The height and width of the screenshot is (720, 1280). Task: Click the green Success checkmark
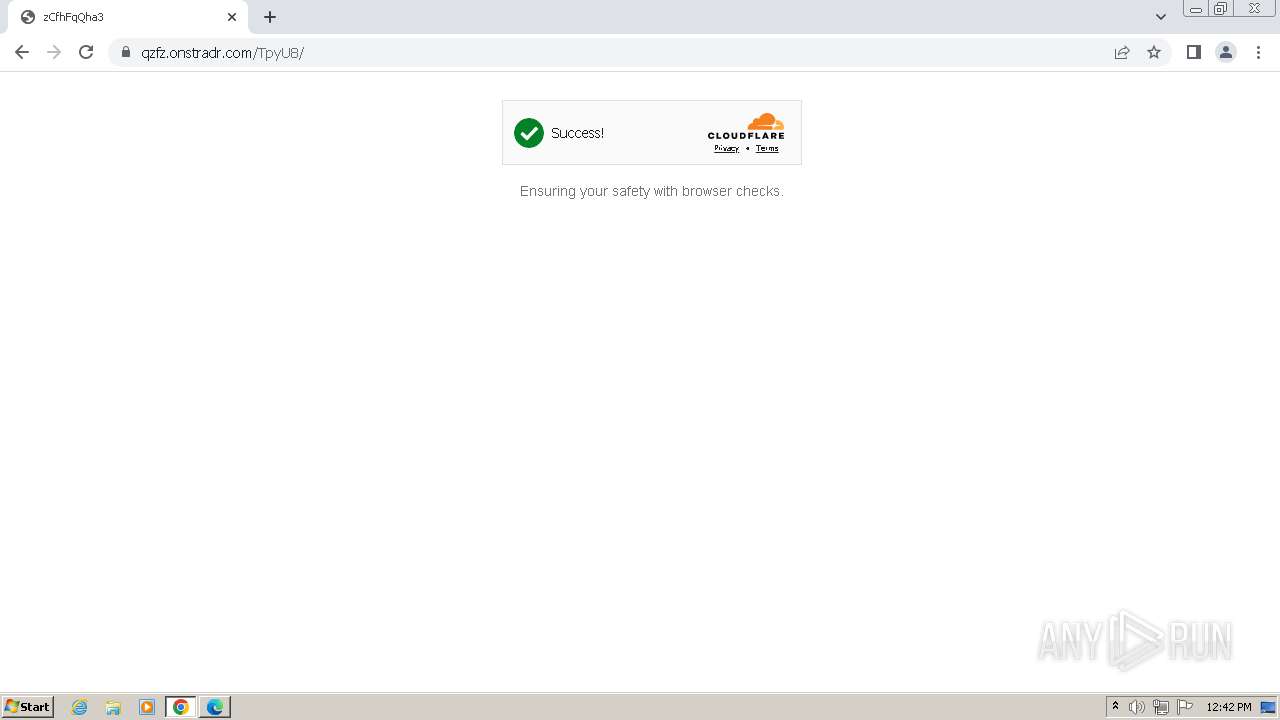[x=529, y=133]
